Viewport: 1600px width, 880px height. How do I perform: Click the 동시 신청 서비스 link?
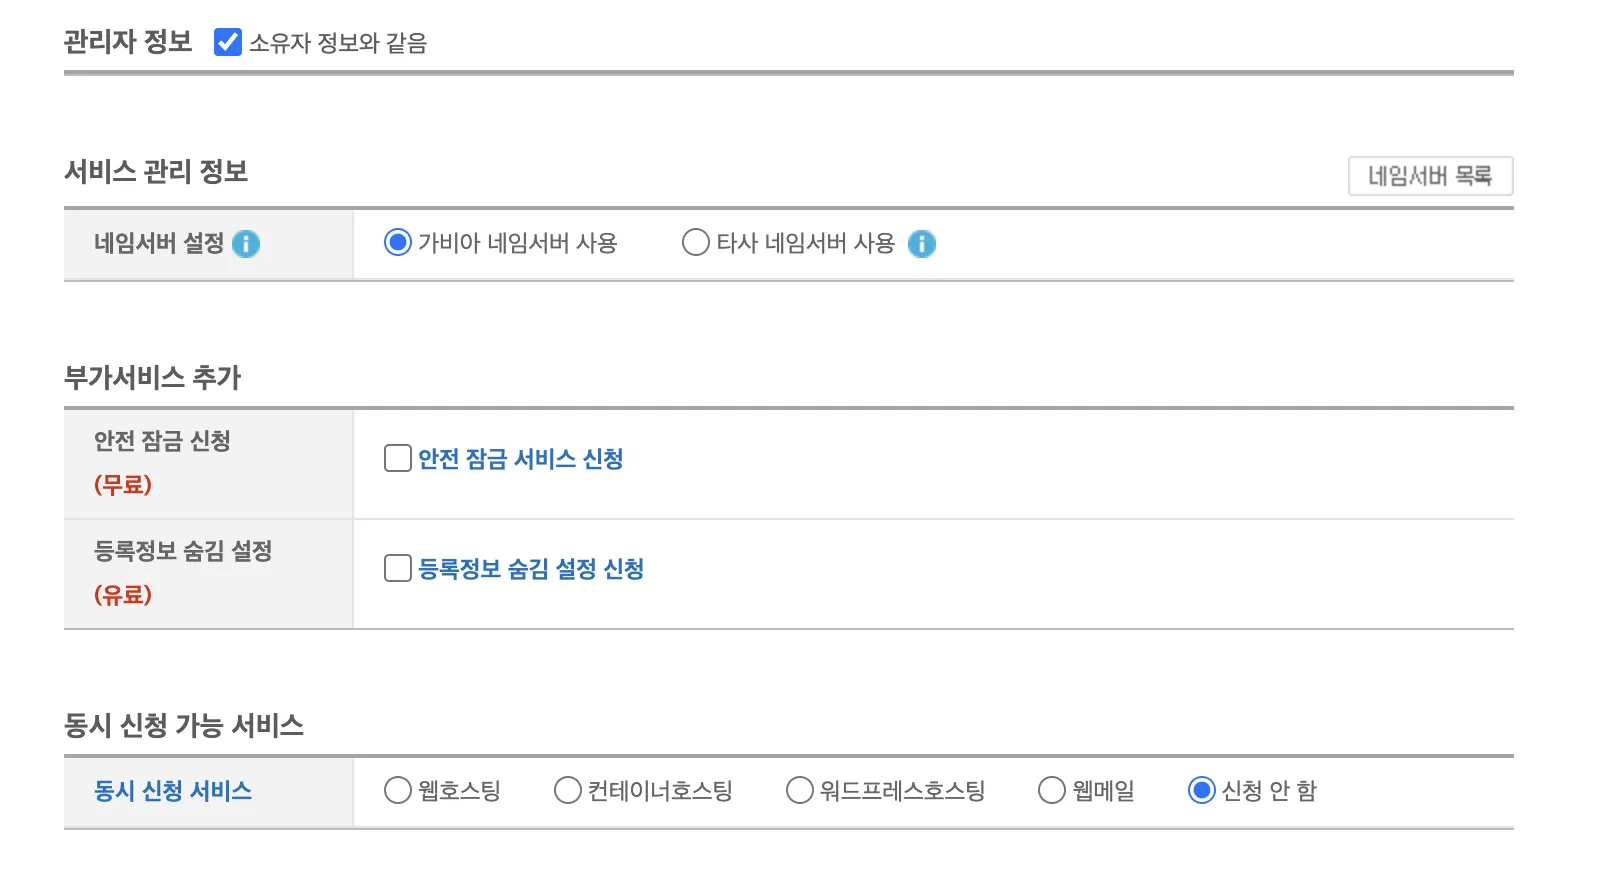(173, 791)
